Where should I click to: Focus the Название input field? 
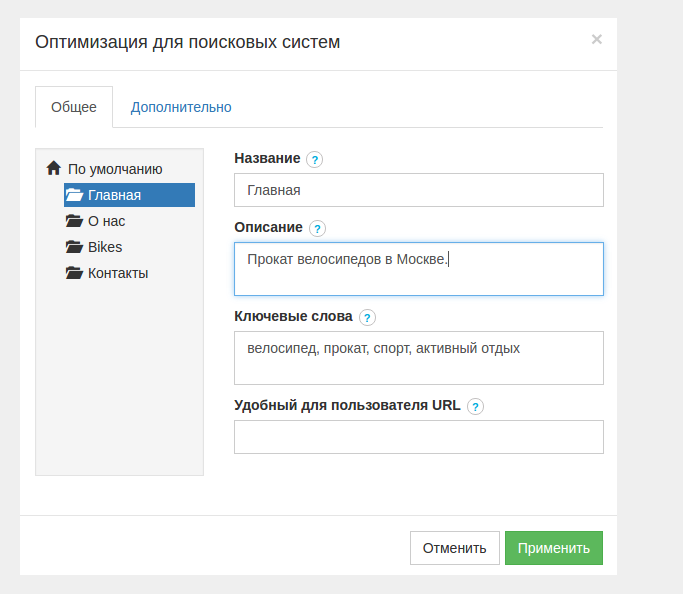tap(418, 190)
